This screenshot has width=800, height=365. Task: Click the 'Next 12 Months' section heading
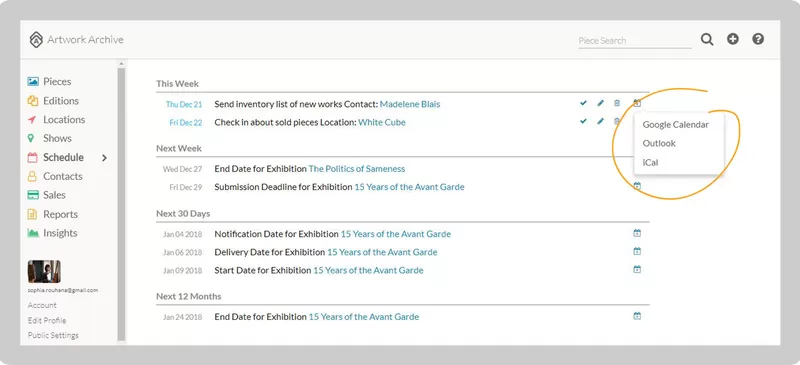click(x=189, y=297)
